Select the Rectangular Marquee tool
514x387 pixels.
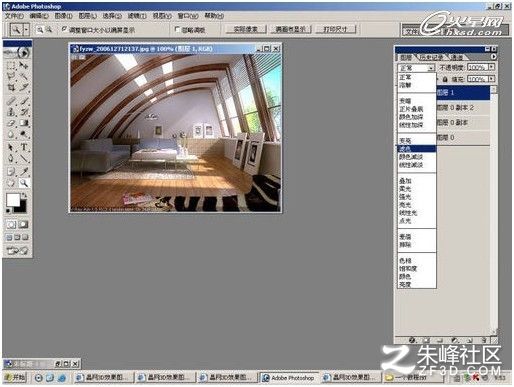point(11,65)
